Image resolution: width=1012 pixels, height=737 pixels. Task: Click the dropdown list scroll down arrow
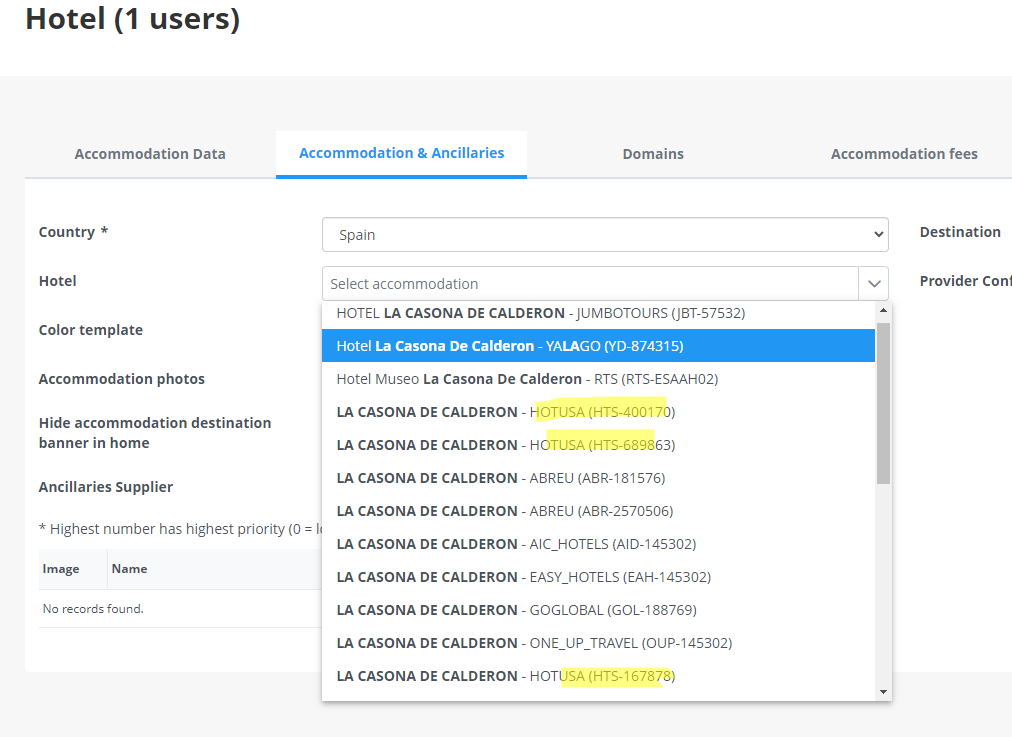pos(883,691)
